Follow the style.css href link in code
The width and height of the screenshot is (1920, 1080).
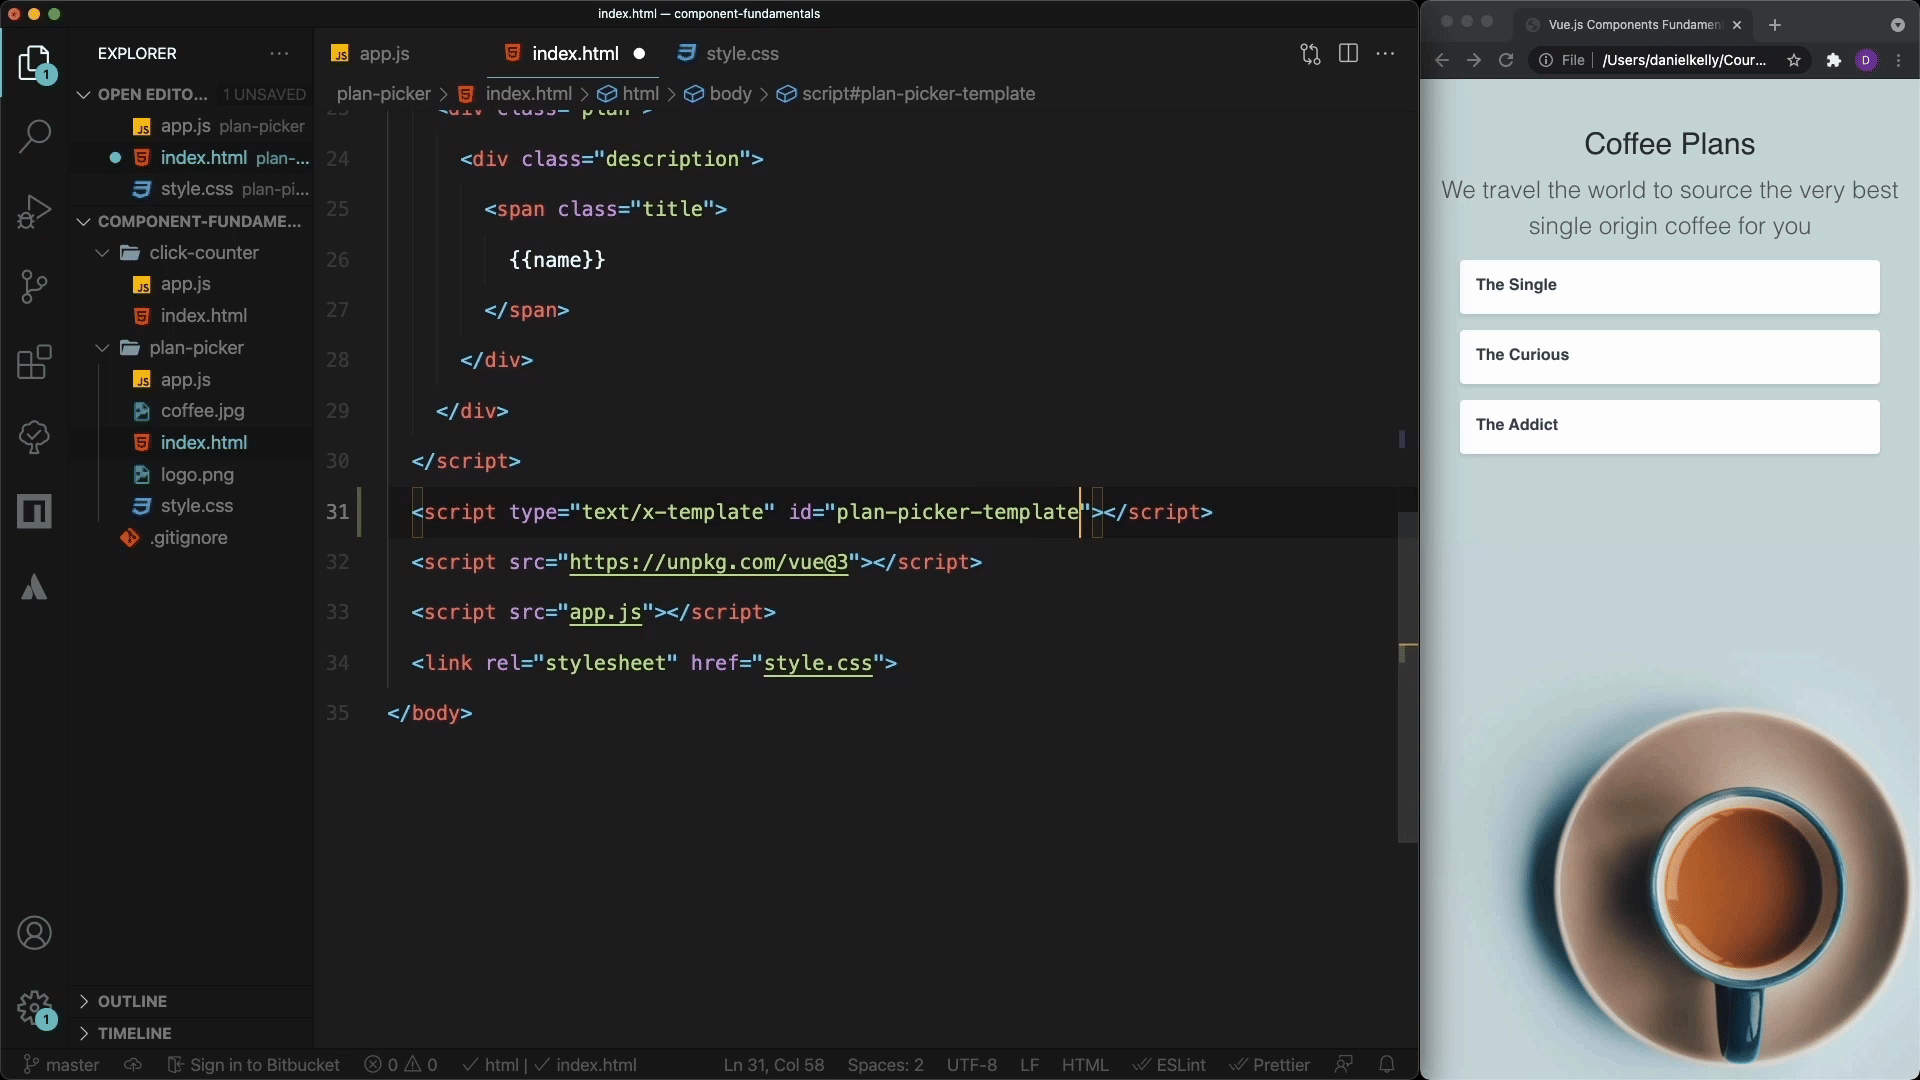point(818,663)
